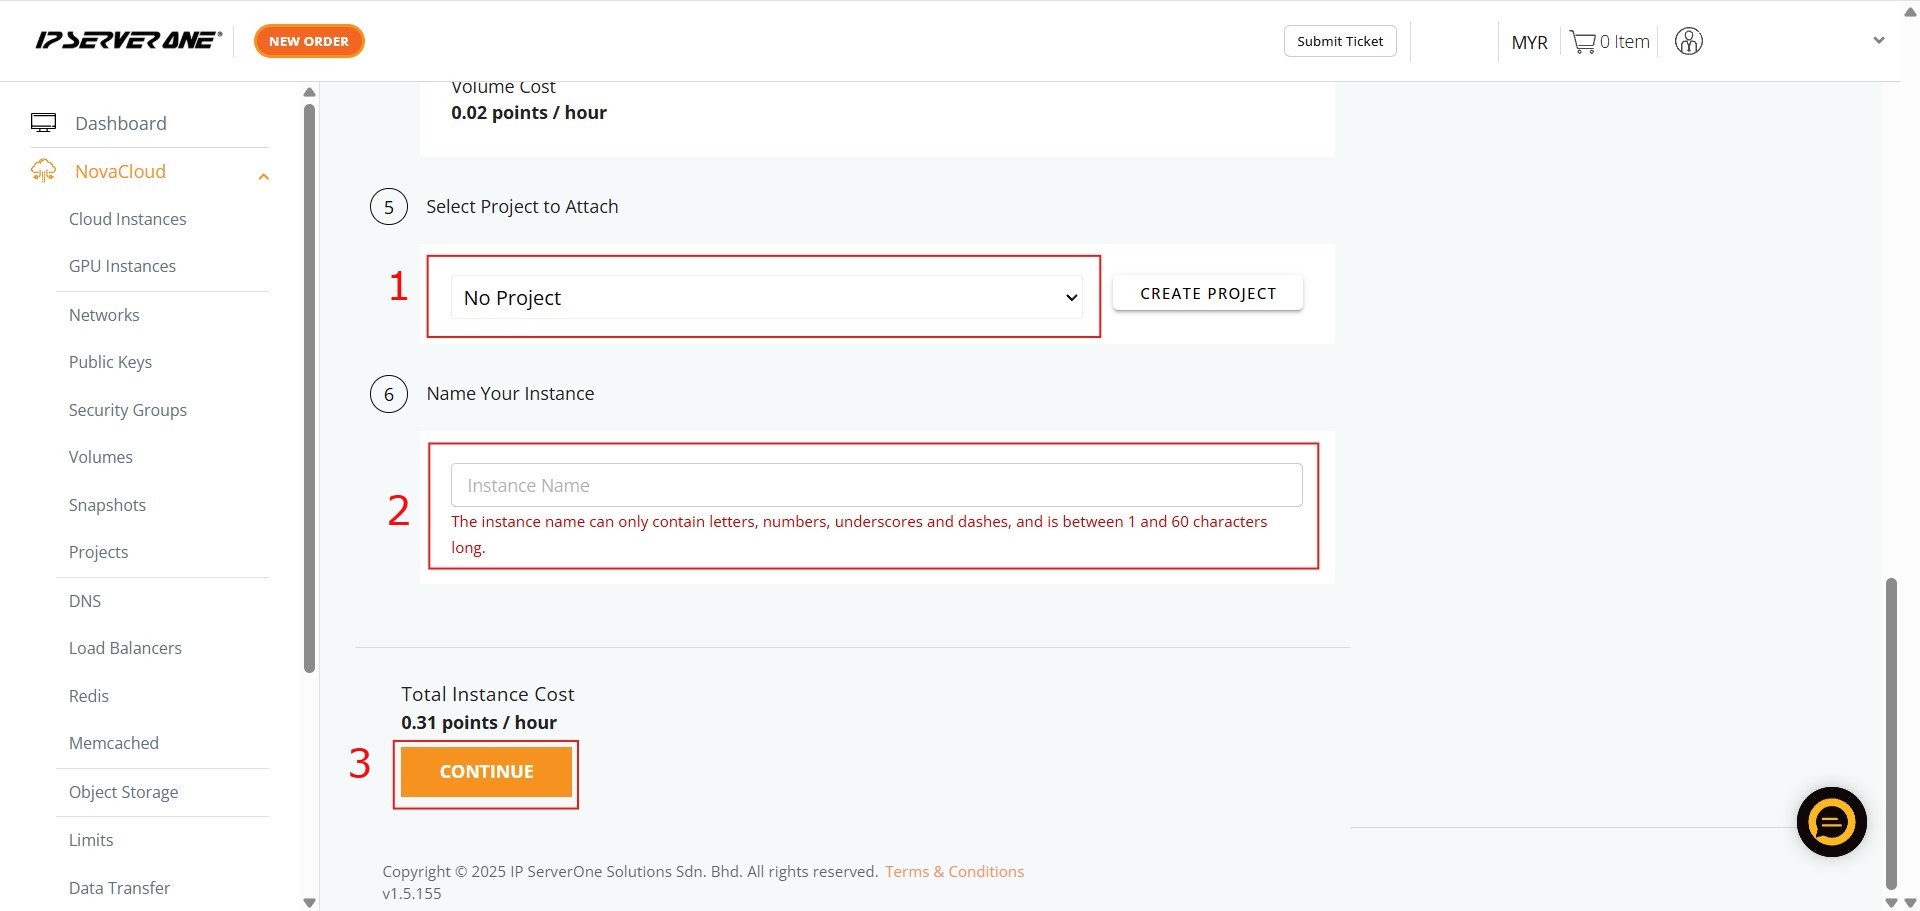
Task: Click the NEW ORDER button
Action: pos(309,41)
